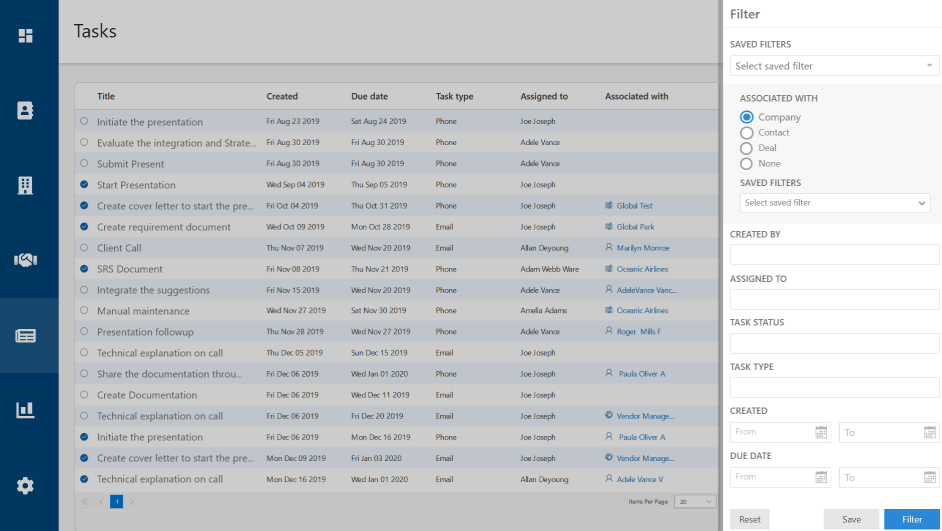The image size is (942, 531).
Task: Expand saved filter dropdown under Associated With
Action: tap(835, 203)
